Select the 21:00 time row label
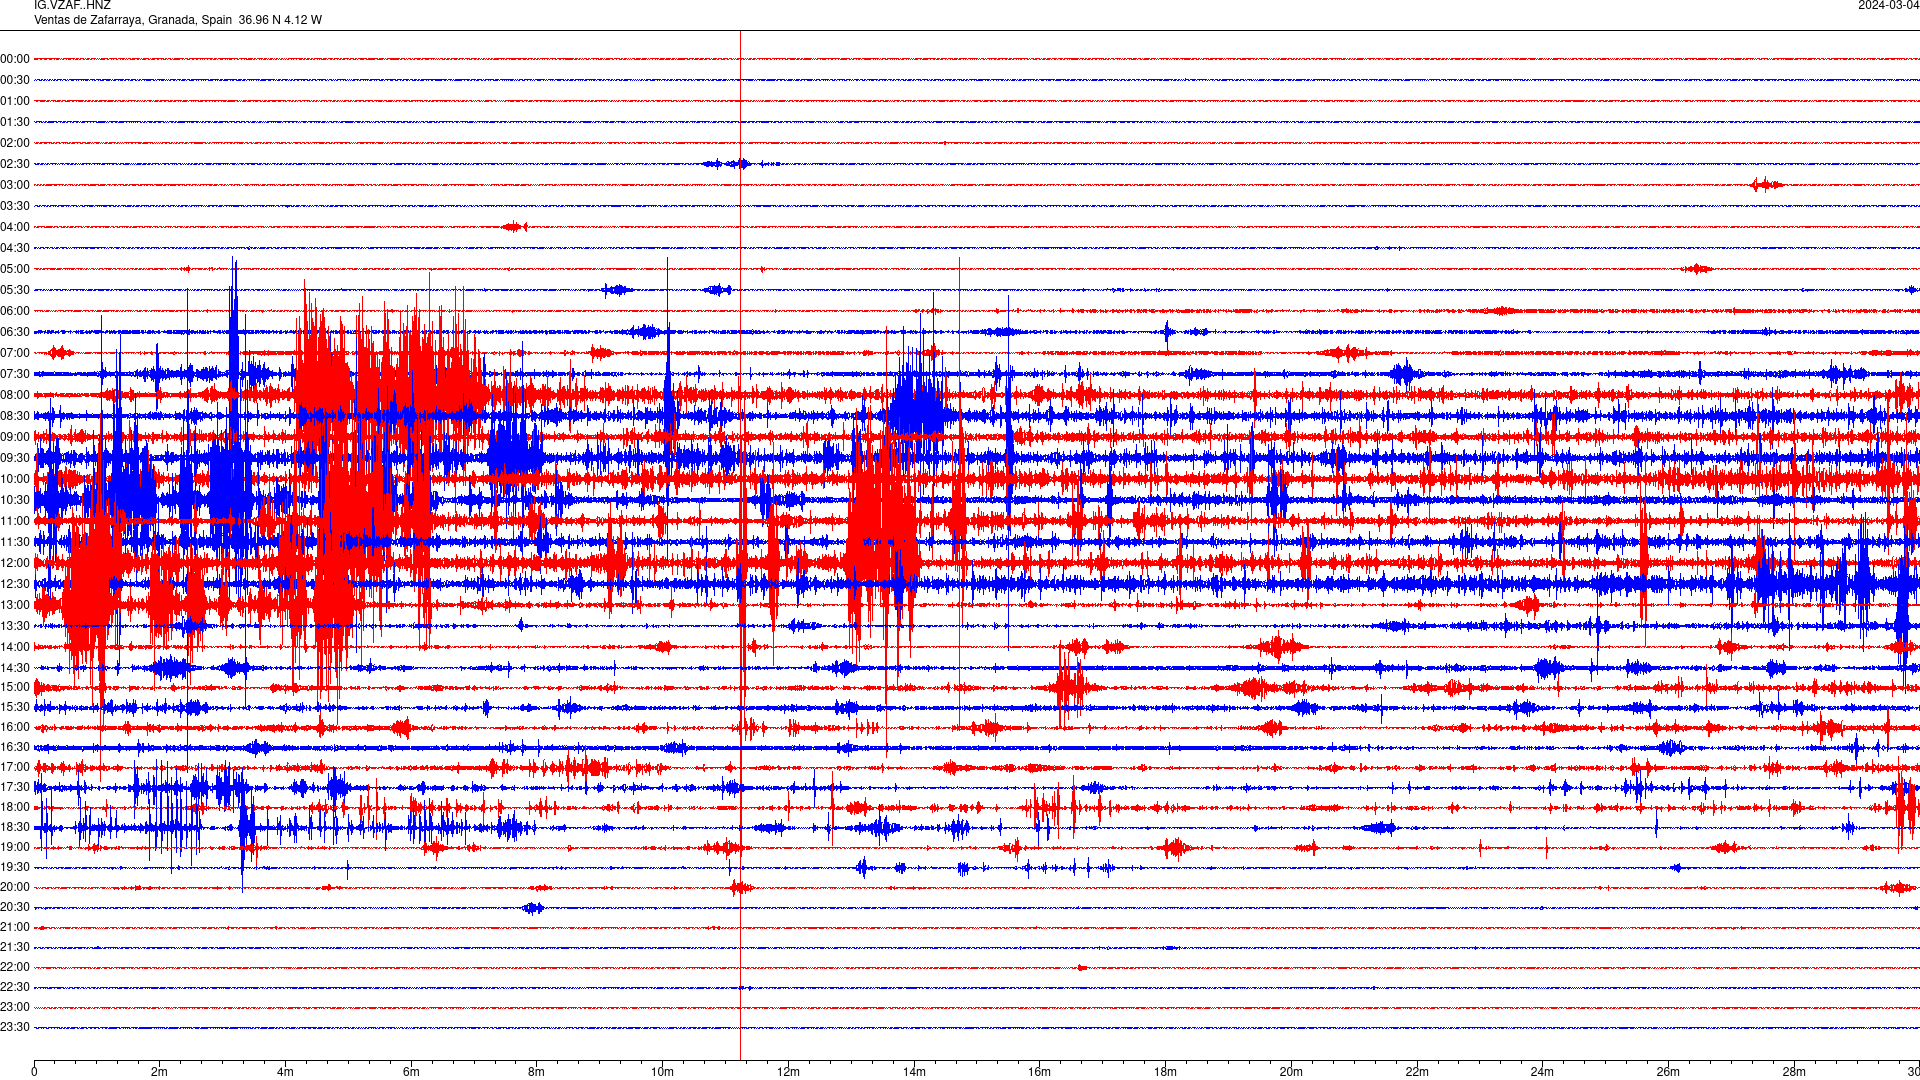Image resolution: width=1920 pixels, height=1080 pixels. (x=15, y=927)
